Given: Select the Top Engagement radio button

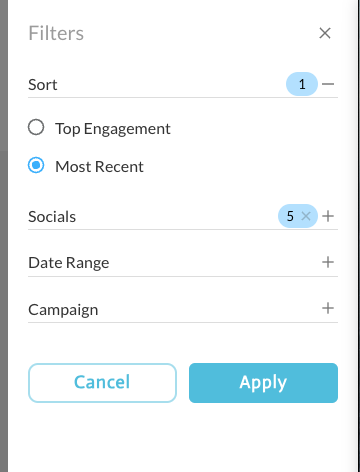Looking at the screenshot, I should [x=36, y=127].
